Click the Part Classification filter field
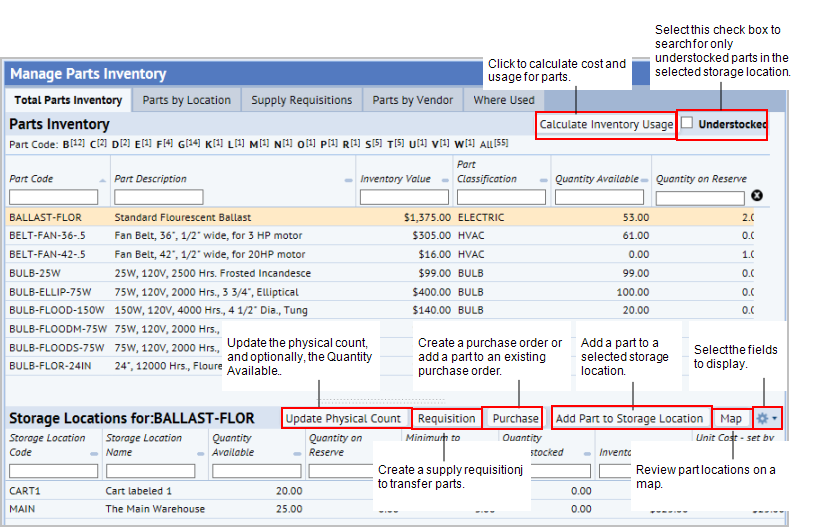 tap(501, 197)
